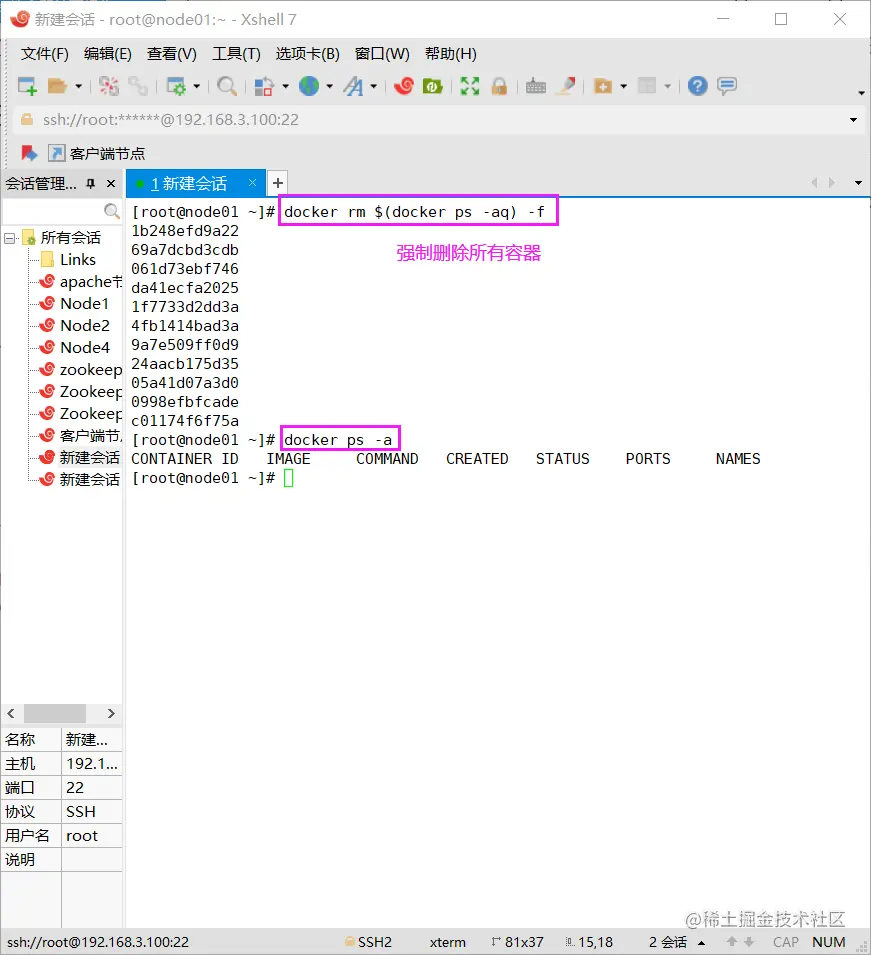The height and width of the screenshot is (955, 871).
Task: Toggle full screen green arrows icon
Action: click(x=470, y=86)
